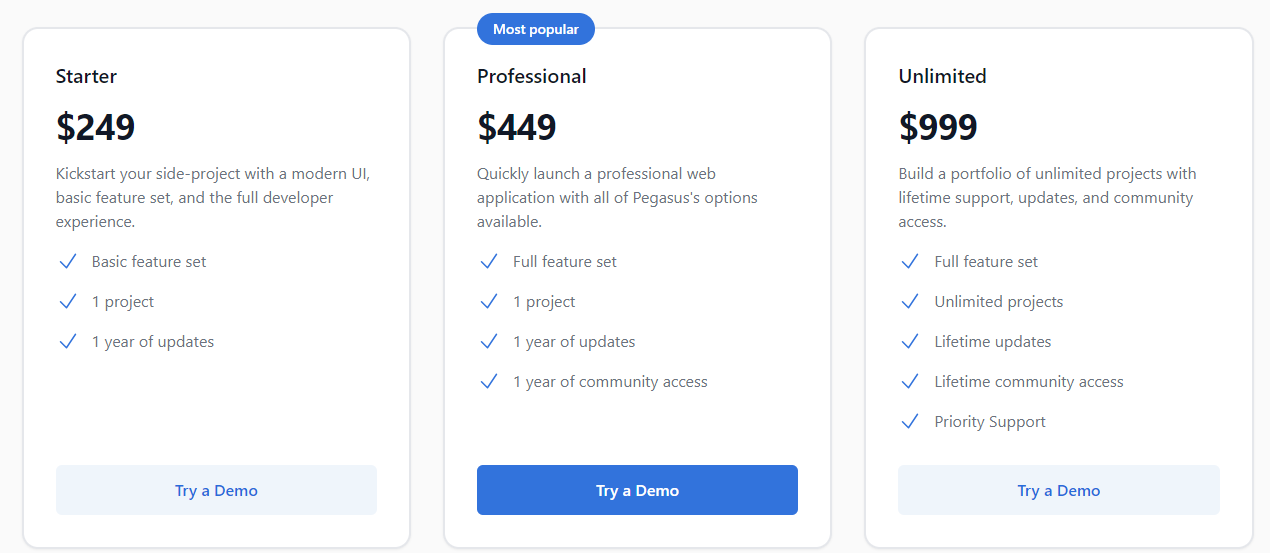Image resolution: width=1270 pixels, height=553 pixels.
Task: Click checkmark next to 1 year of community access
Action: pyautogui.click(x=489, y=382)
